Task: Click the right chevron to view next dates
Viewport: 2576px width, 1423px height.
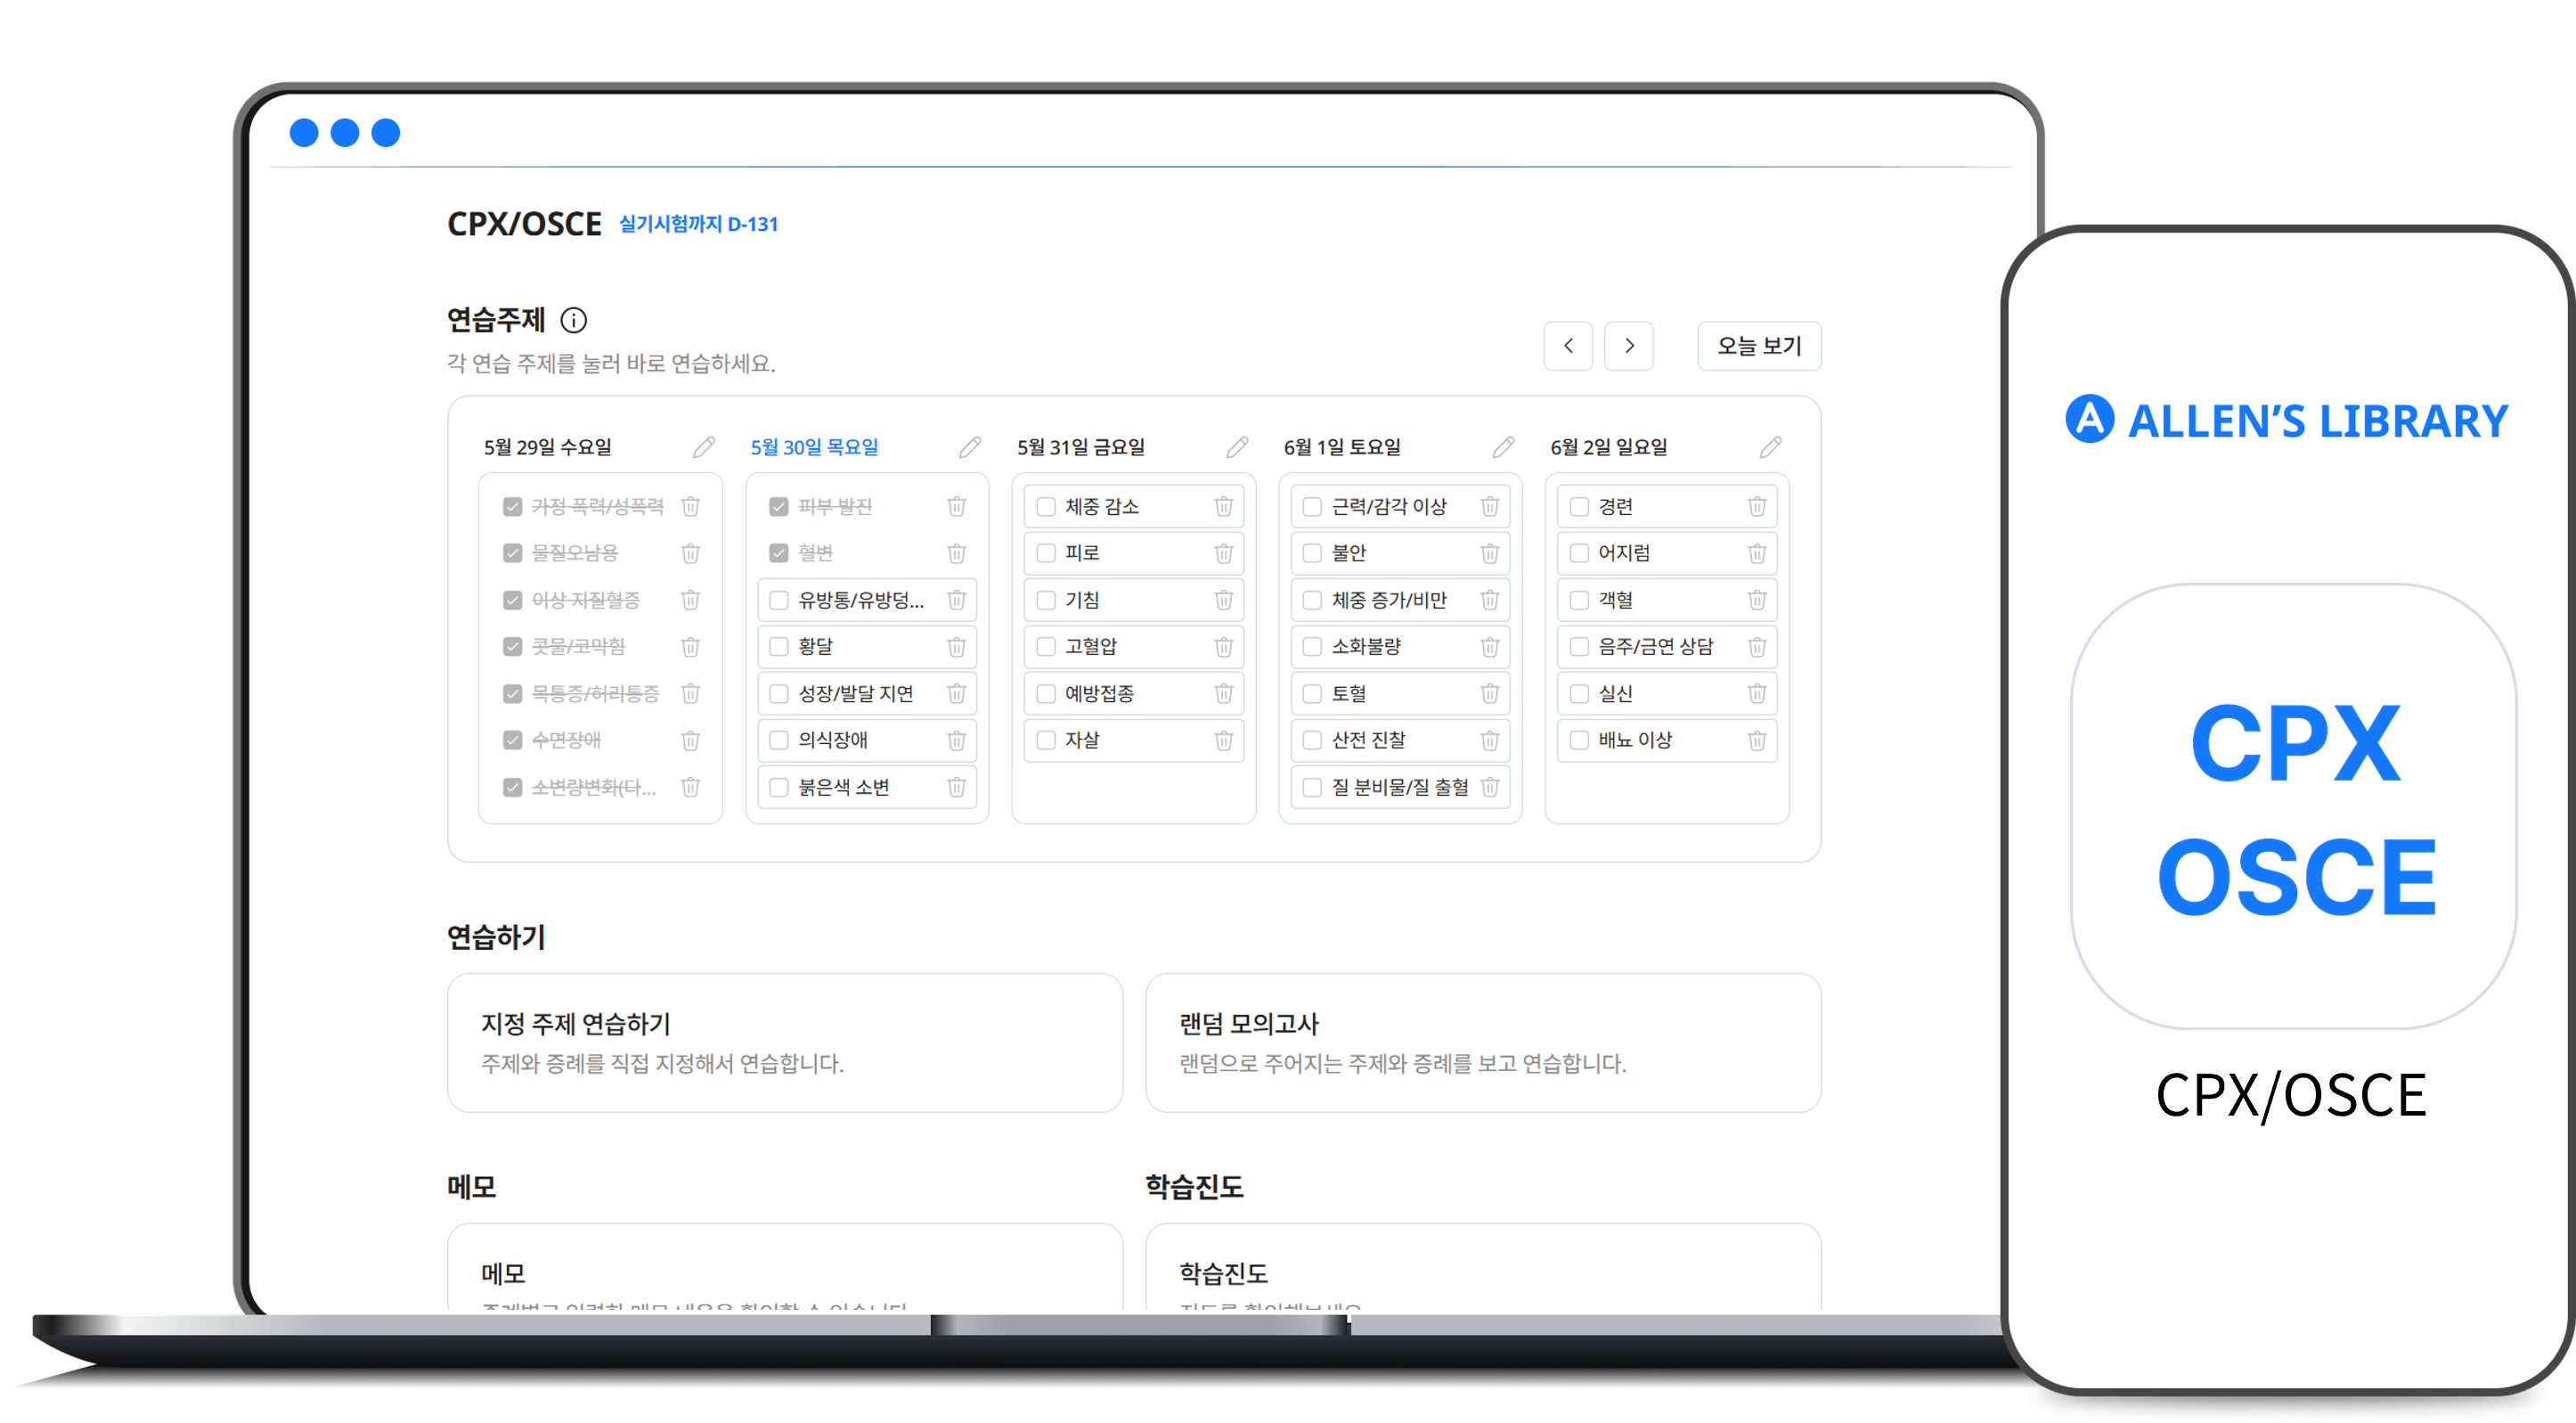Action: point(1629,346)
